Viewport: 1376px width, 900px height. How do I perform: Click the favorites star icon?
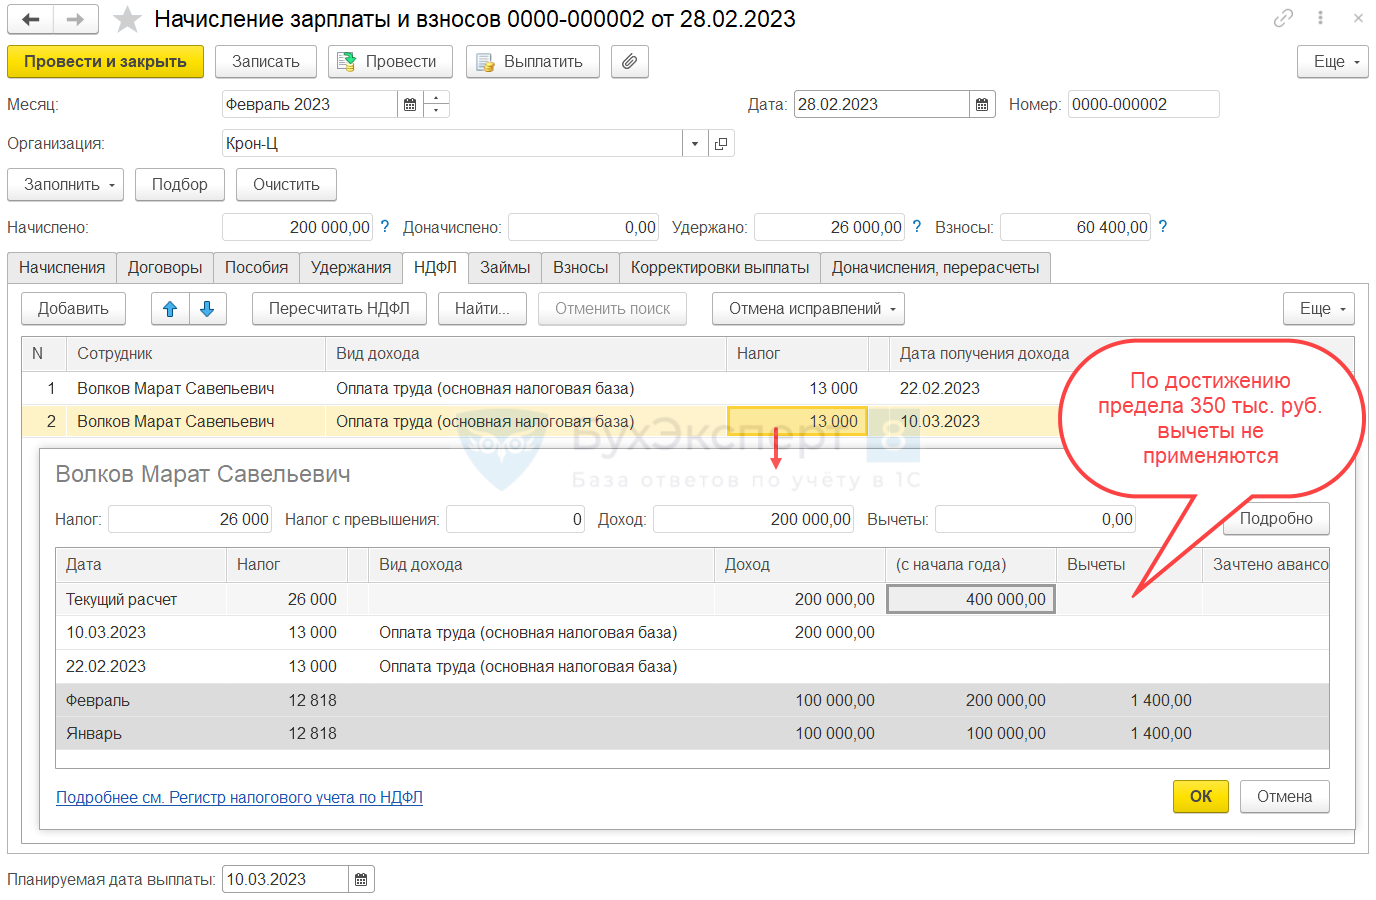(127, 19)
